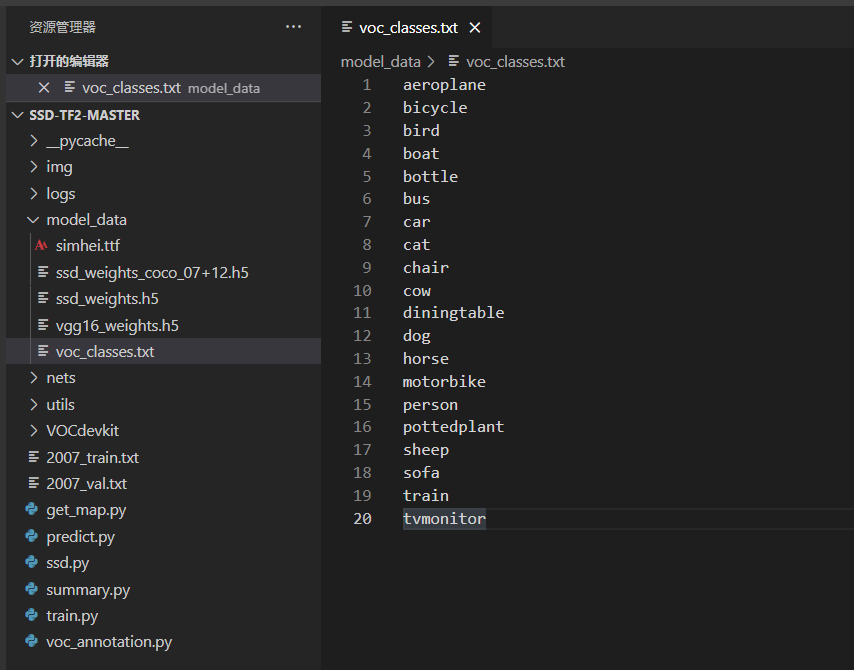Place the cursor on the tvmonitor line
This screenshot has height=670, width=854.
444,519
